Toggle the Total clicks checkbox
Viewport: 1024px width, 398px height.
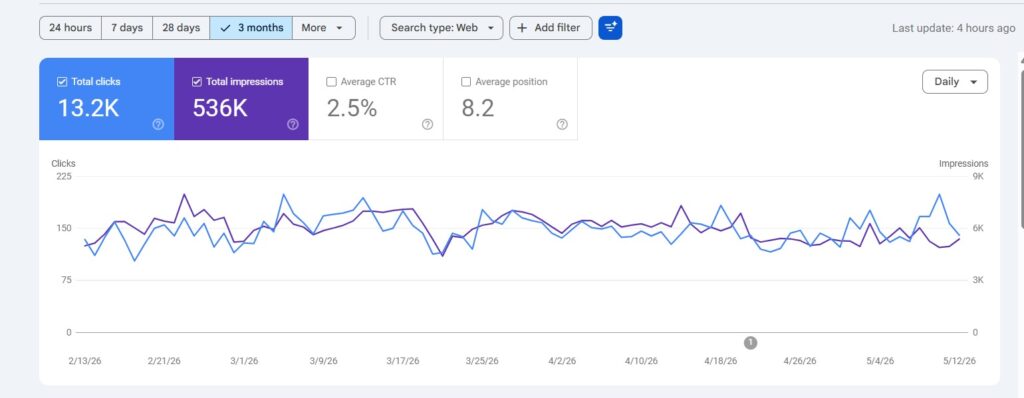[62, 82]
